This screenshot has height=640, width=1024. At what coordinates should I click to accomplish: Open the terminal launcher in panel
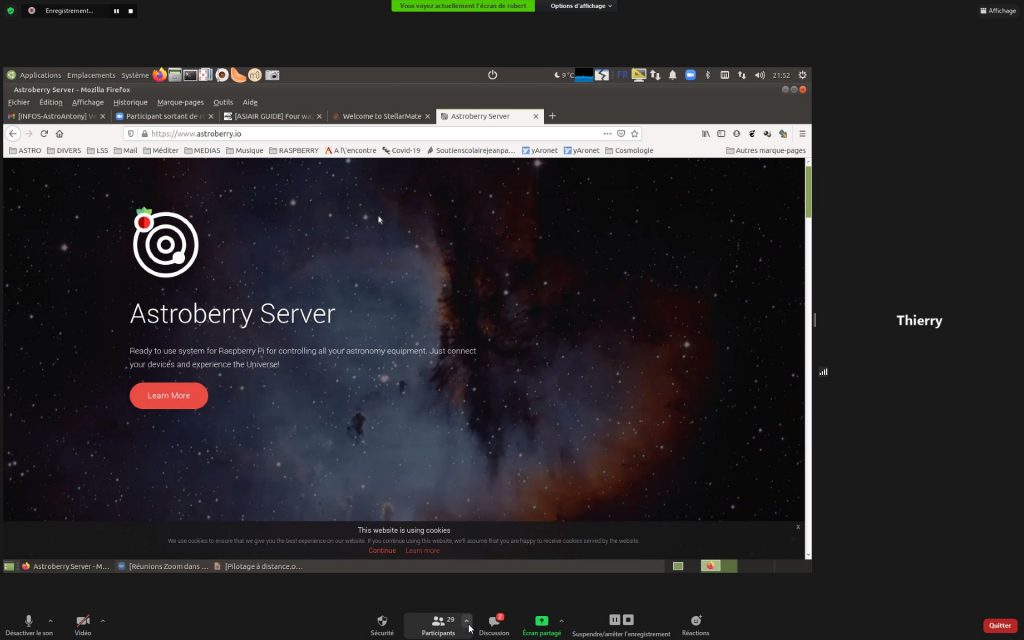pos(190,75)
